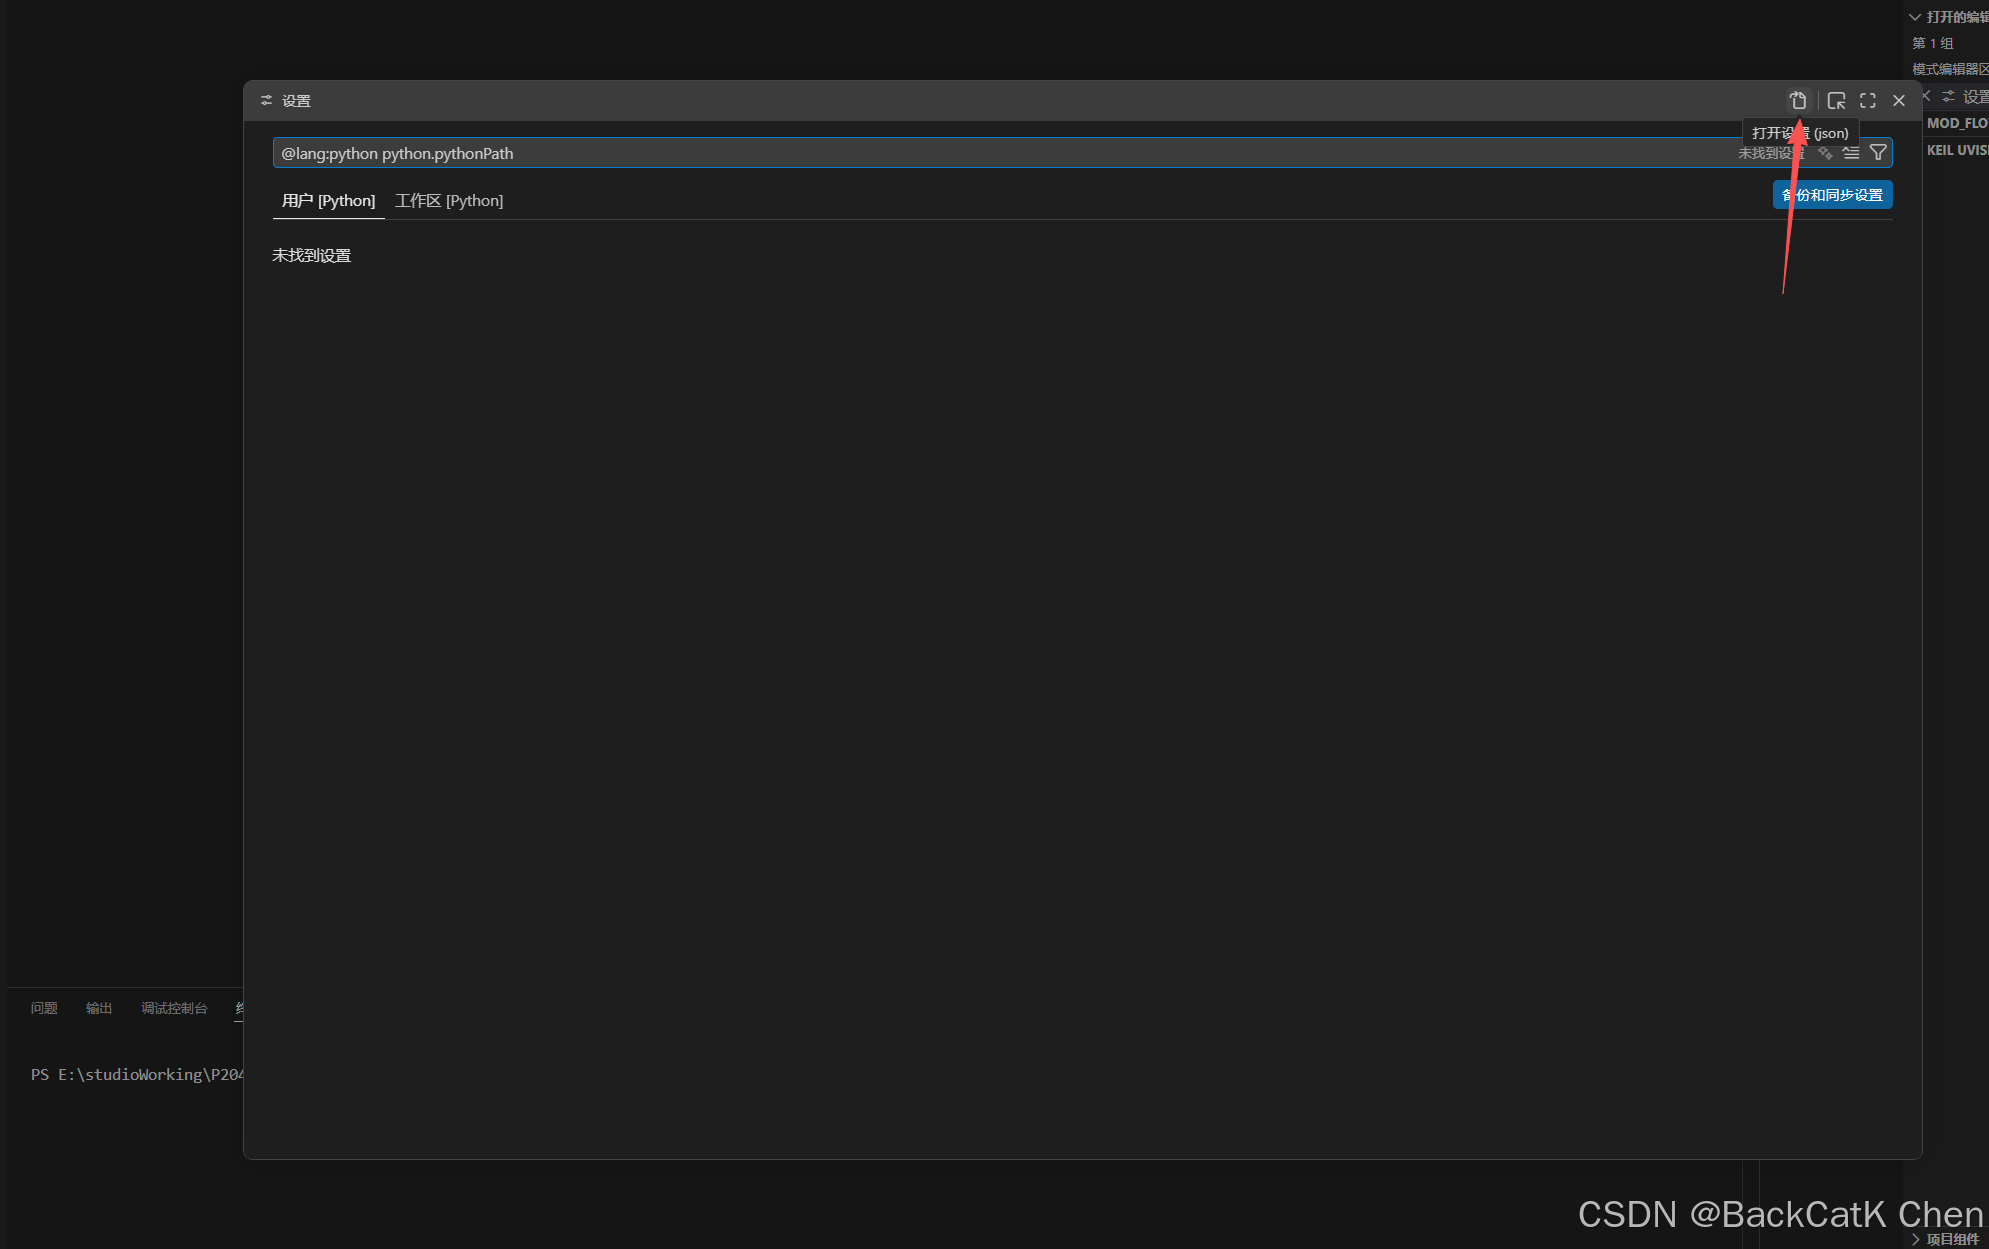Open Settings (JSON) icon in title bar
The image size is (1989, 1249).
tap(1797, 100)
